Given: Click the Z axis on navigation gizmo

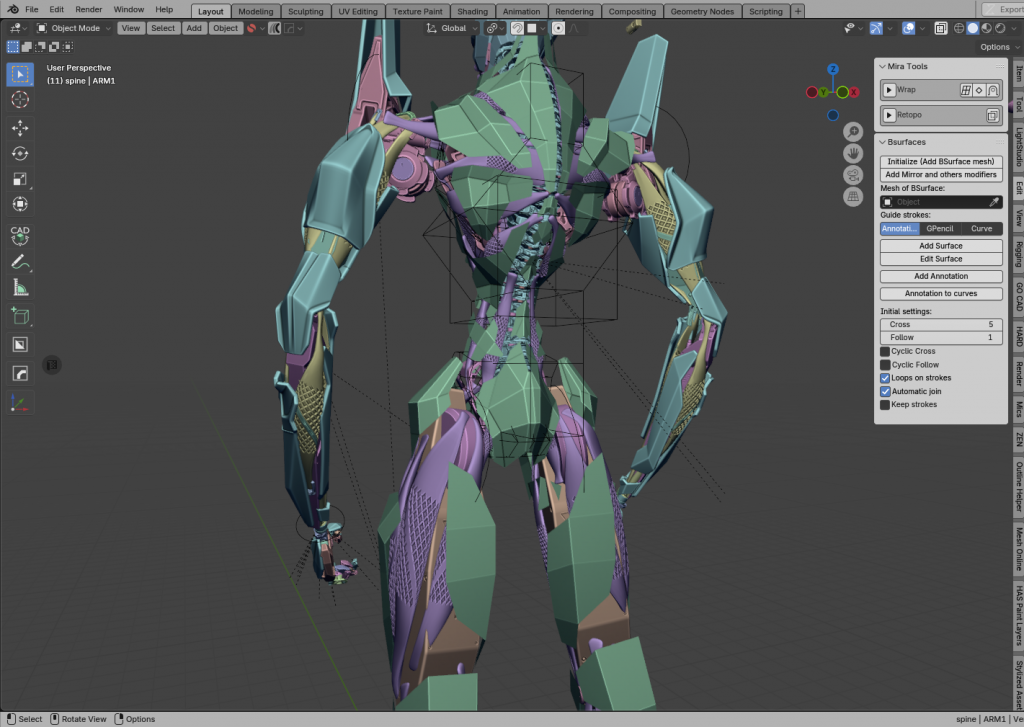Looking at the screenshot, I should 833,69.
